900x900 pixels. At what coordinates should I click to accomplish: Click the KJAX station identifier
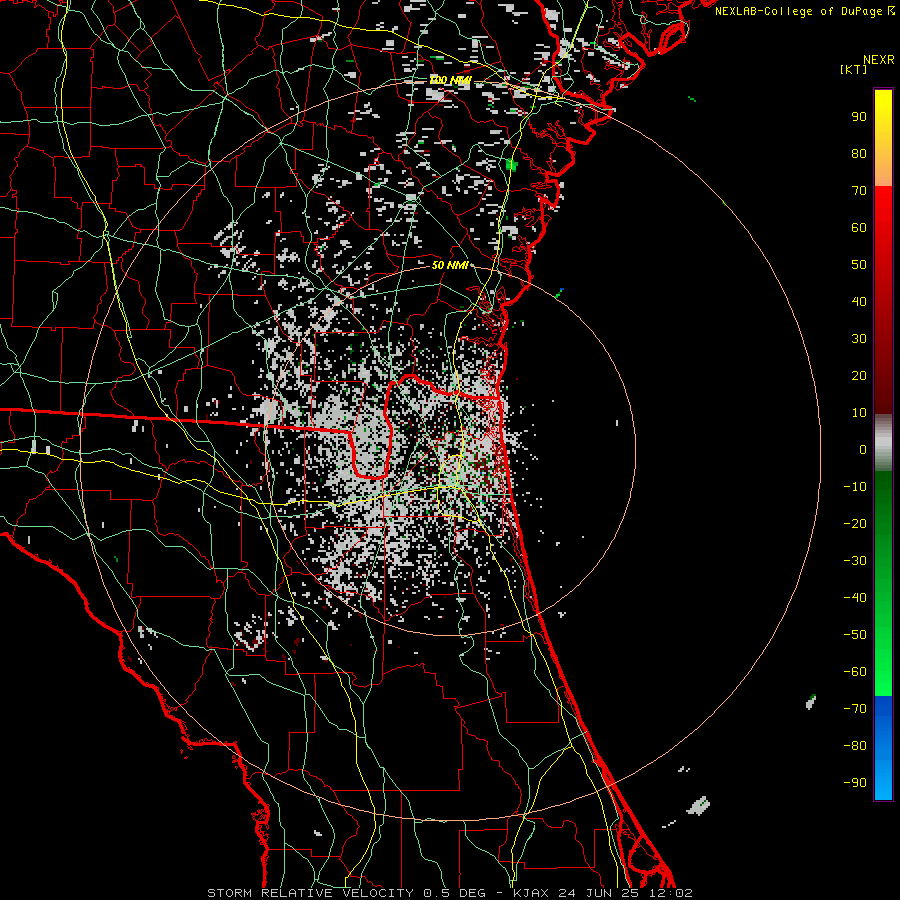point(530,893)
